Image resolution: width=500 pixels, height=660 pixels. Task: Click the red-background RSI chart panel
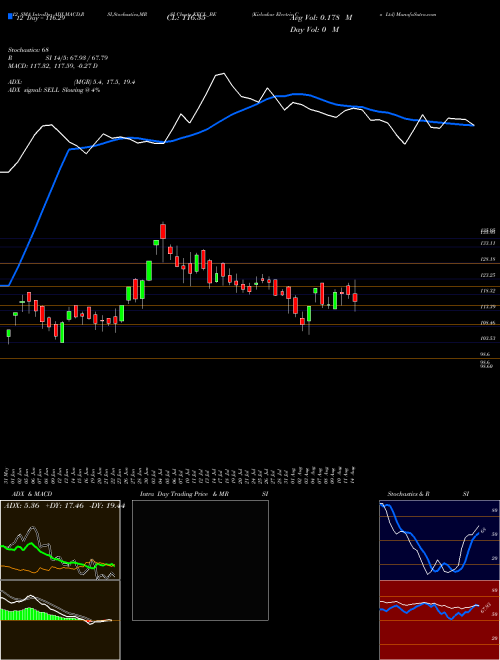pos(439,620)
